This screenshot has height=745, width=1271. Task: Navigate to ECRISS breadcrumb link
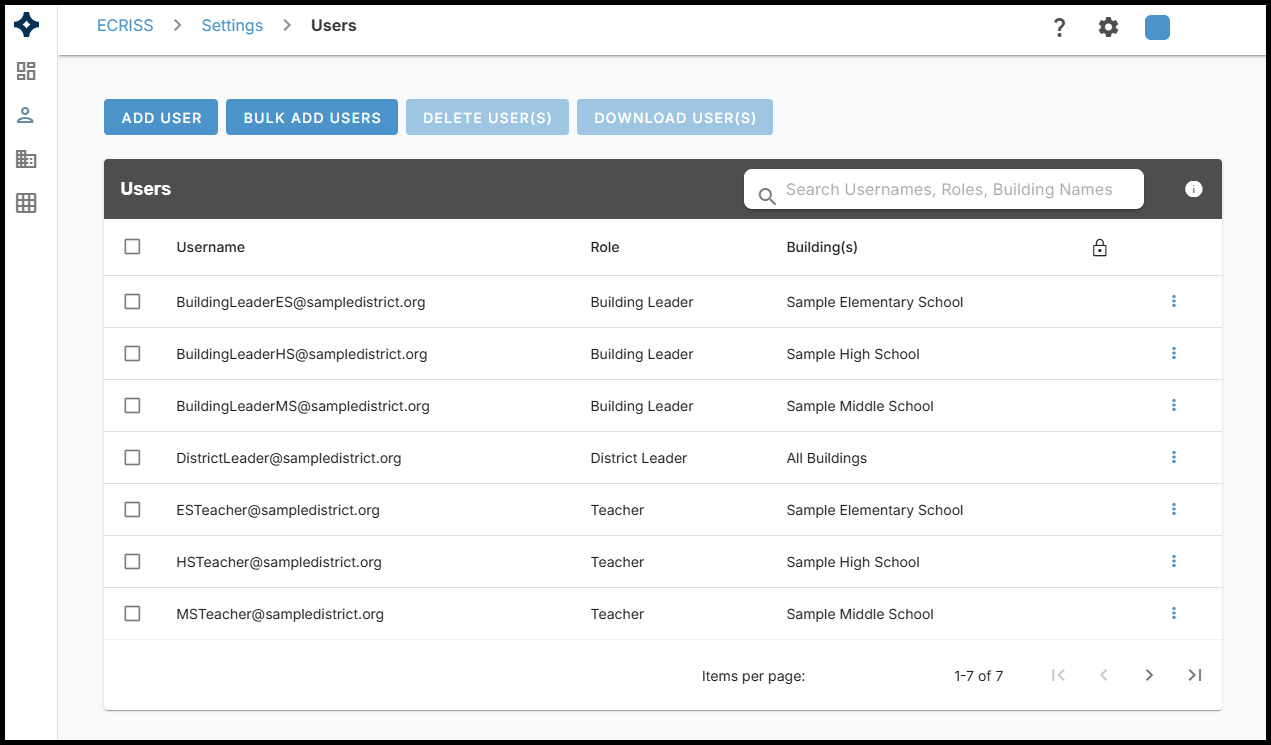(x=125, y=26)
